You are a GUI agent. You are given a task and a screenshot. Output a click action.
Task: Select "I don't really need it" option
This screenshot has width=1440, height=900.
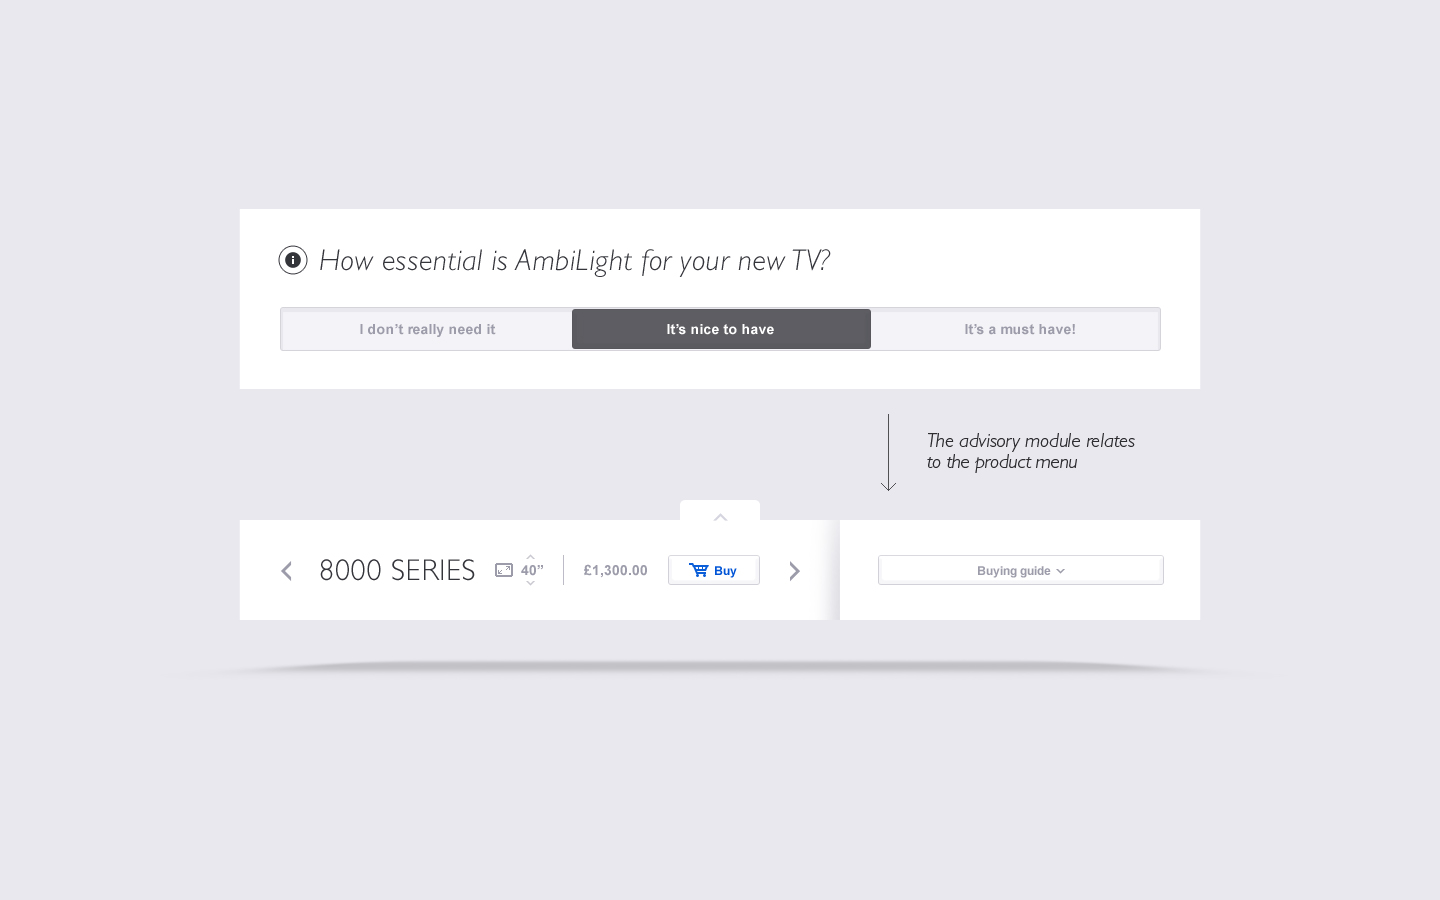[427, 329]
